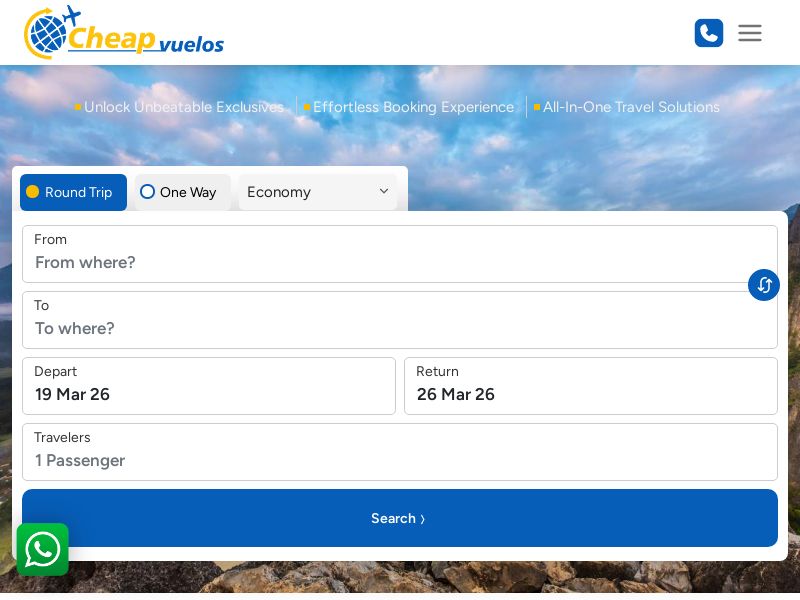Open the Depart date picker showing 19 Mar 26
Screen dimensions: 800x600
(209, 386)
